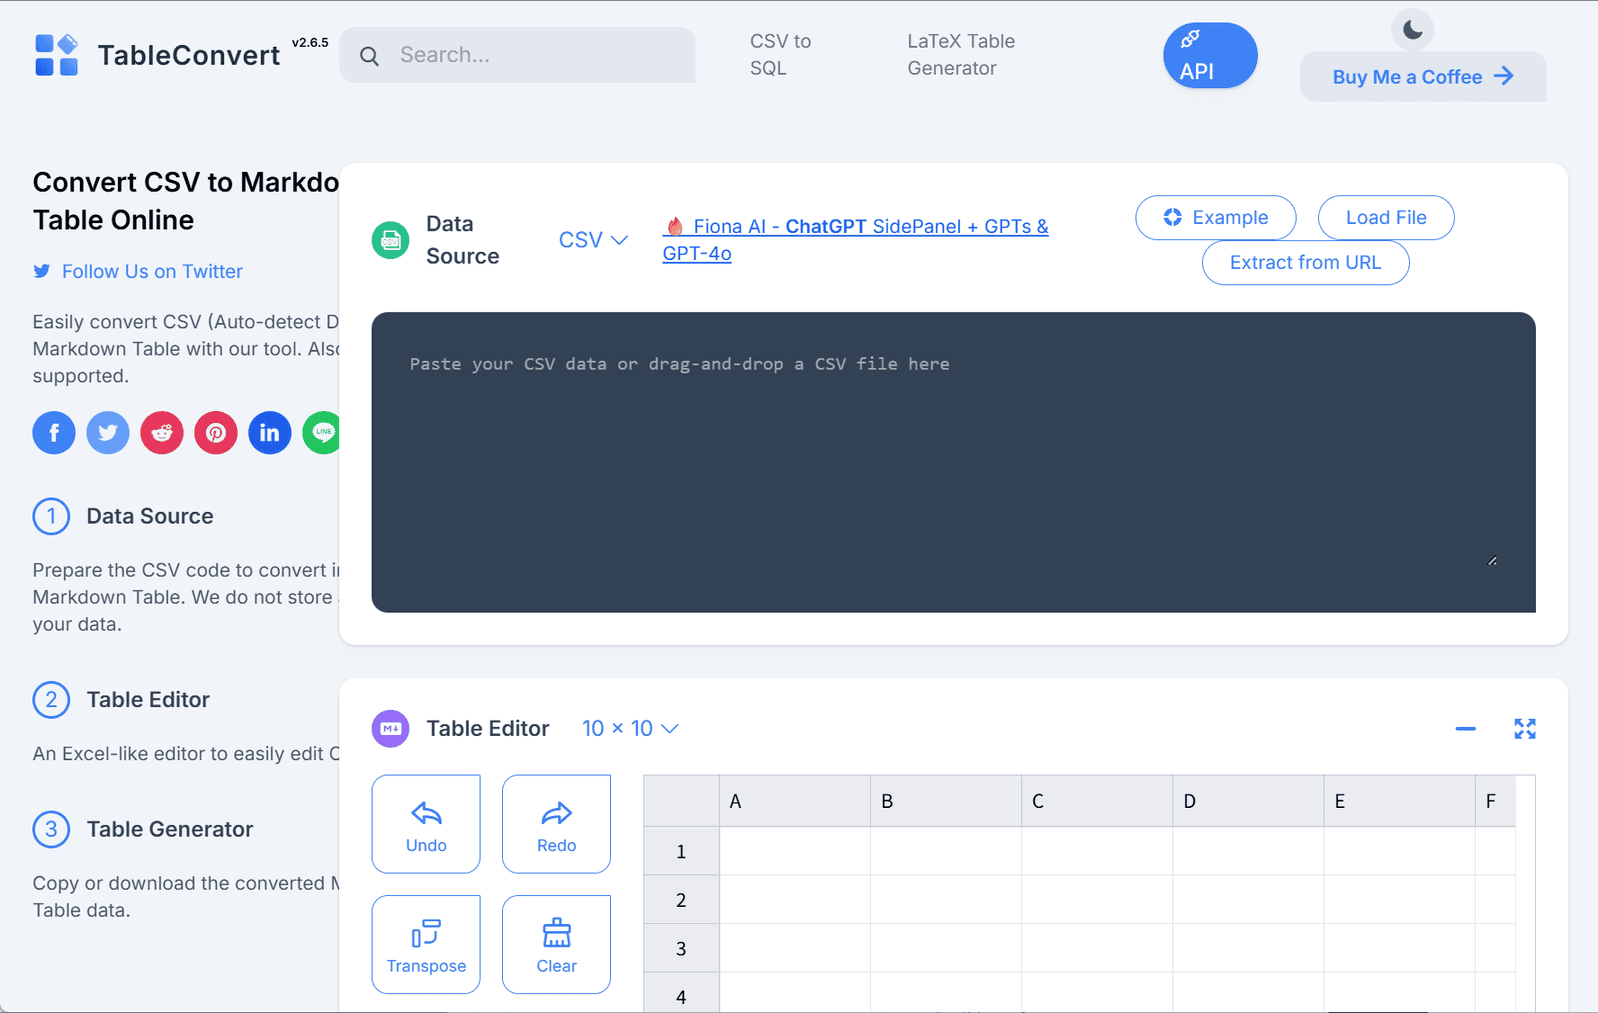This screenshot has height=1013, width=1598.
Task: Select column D header
Action: pos(1248,801)
